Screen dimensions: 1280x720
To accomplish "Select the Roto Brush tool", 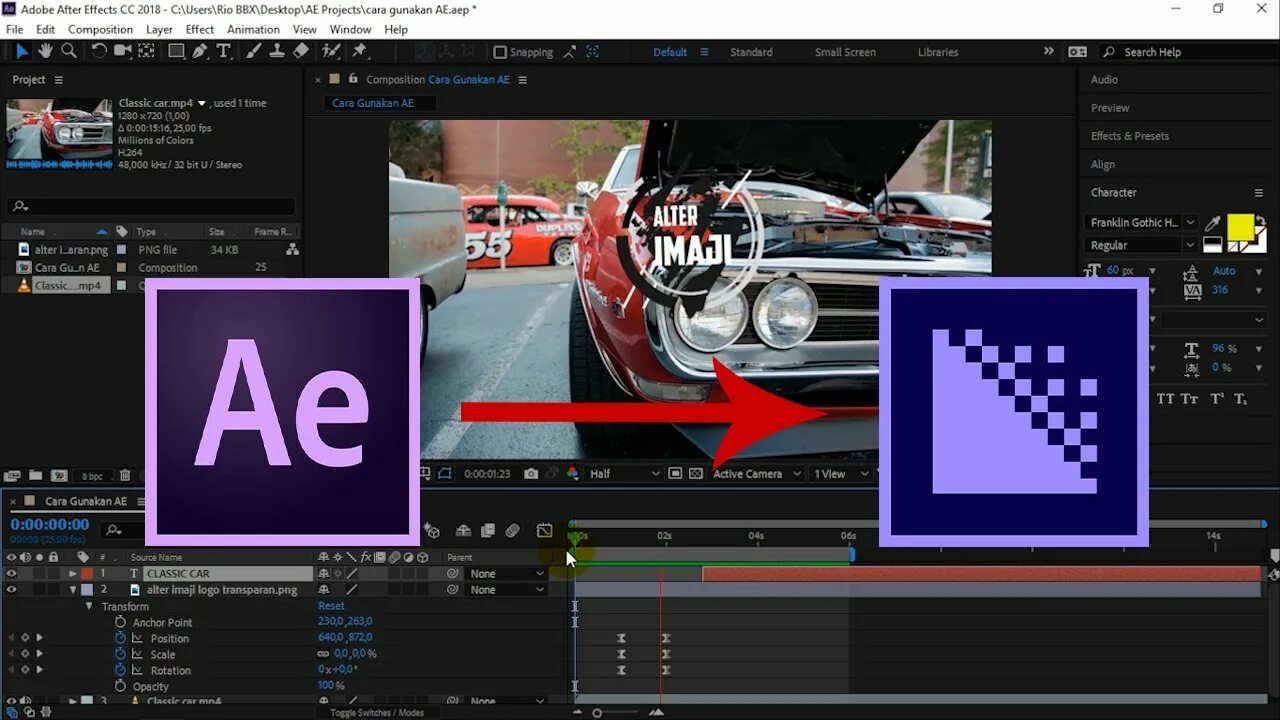I will click(x=331, y=51).
